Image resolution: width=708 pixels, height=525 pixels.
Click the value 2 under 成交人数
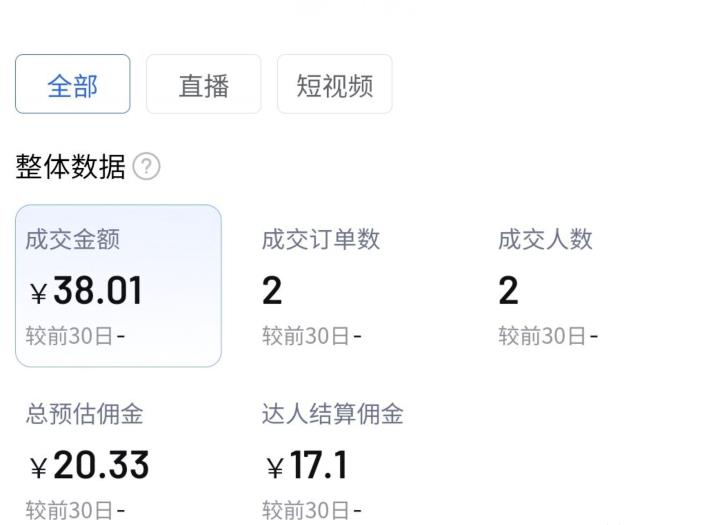point(508,291)
